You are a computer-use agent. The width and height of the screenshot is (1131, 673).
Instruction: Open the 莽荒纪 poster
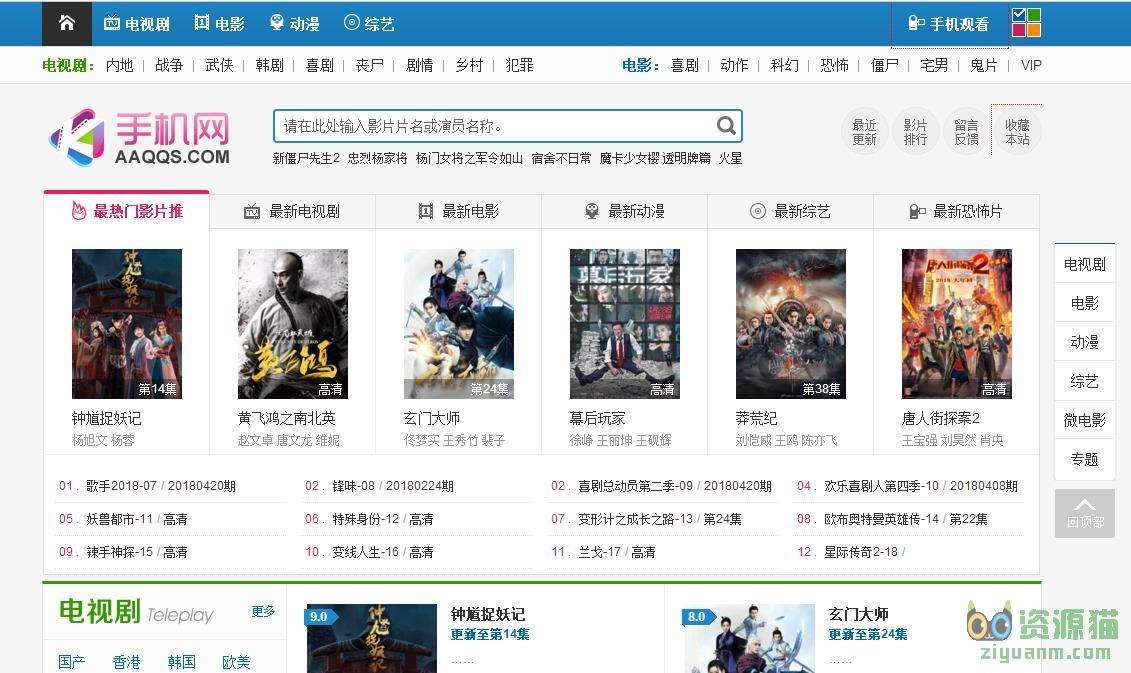click(791, 324)
